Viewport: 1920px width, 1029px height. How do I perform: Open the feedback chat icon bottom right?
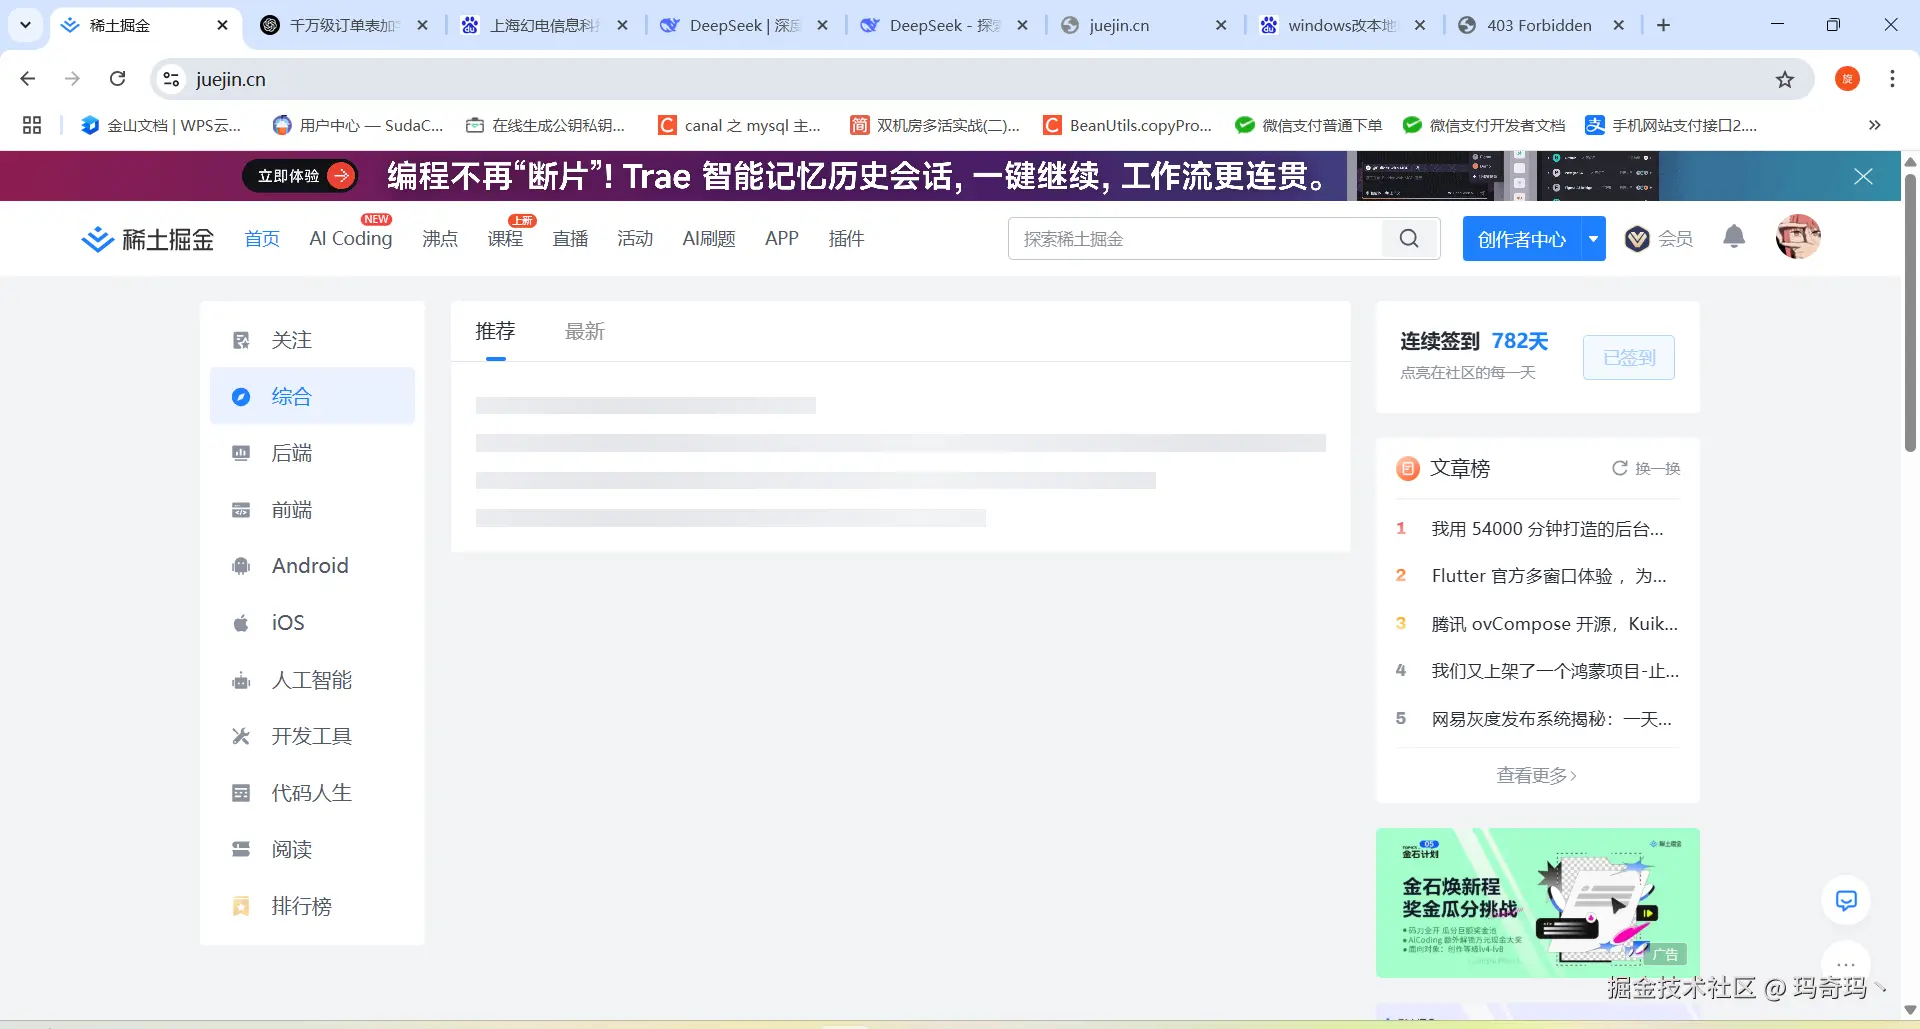click(1846, 899)
